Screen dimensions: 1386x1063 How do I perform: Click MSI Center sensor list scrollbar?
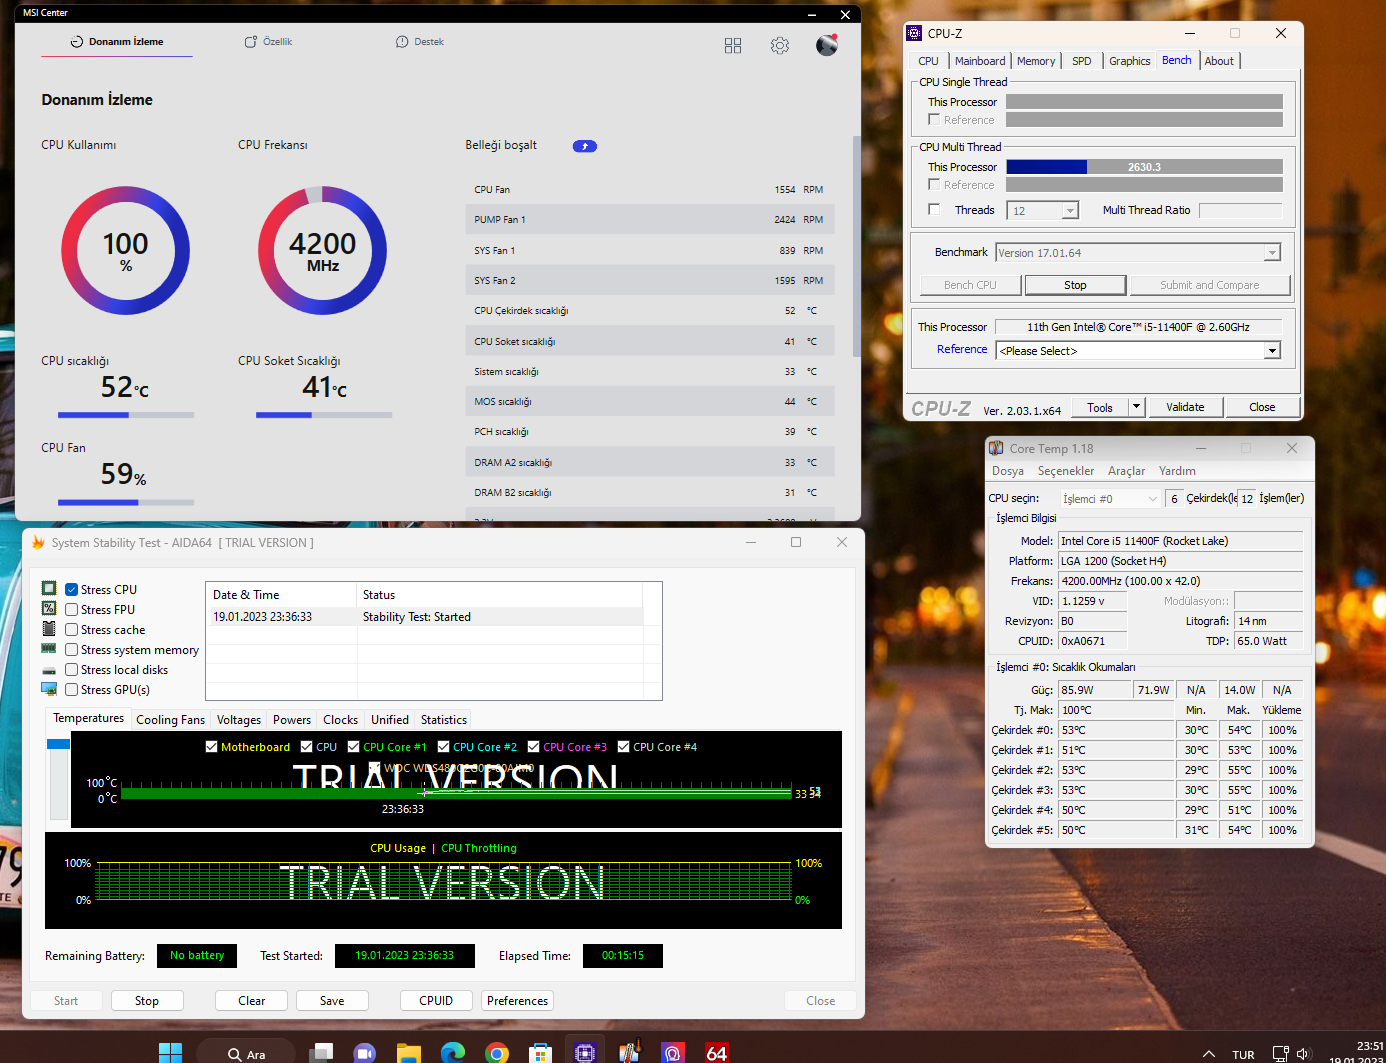856,246
